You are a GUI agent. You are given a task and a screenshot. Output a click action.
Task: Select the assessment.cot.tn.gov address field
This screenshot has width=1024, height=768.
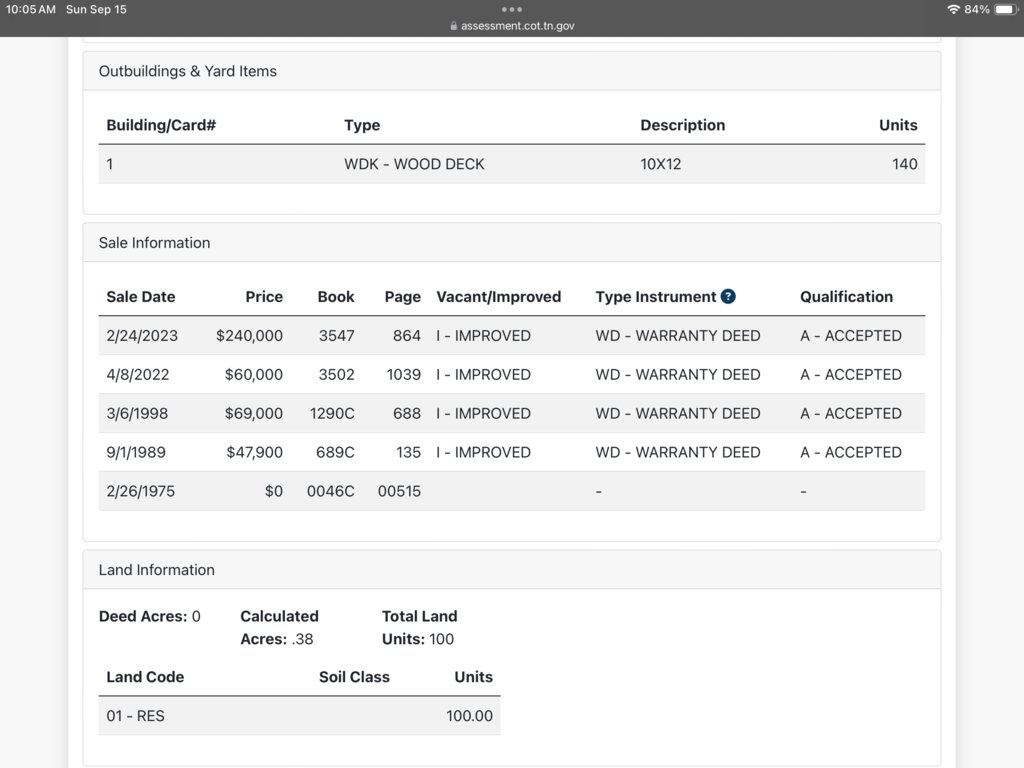coord(512,26)
